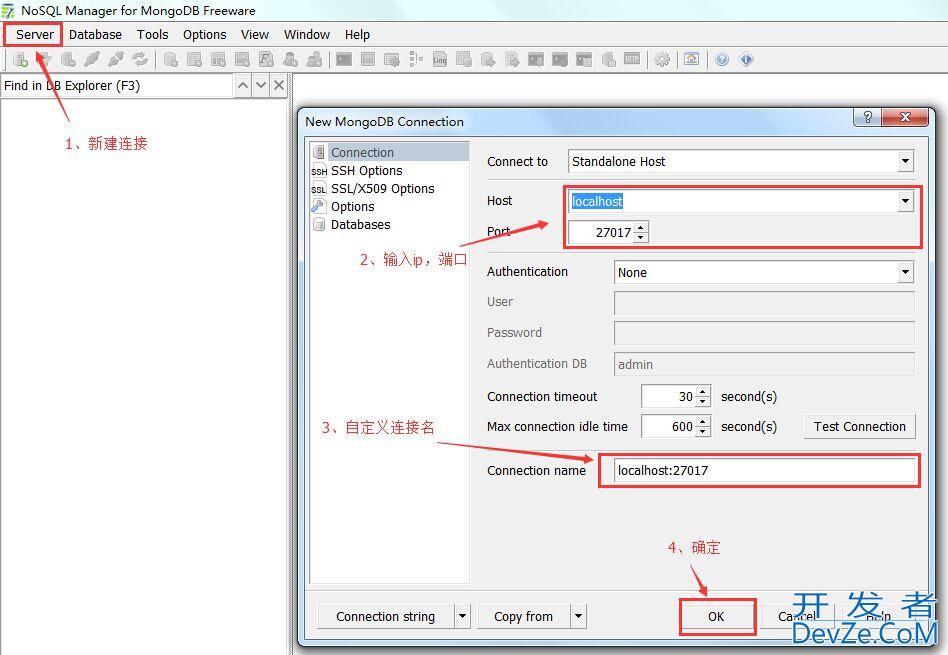Select SSH Options in the left list
948x655 pixels.
[366, 171]
